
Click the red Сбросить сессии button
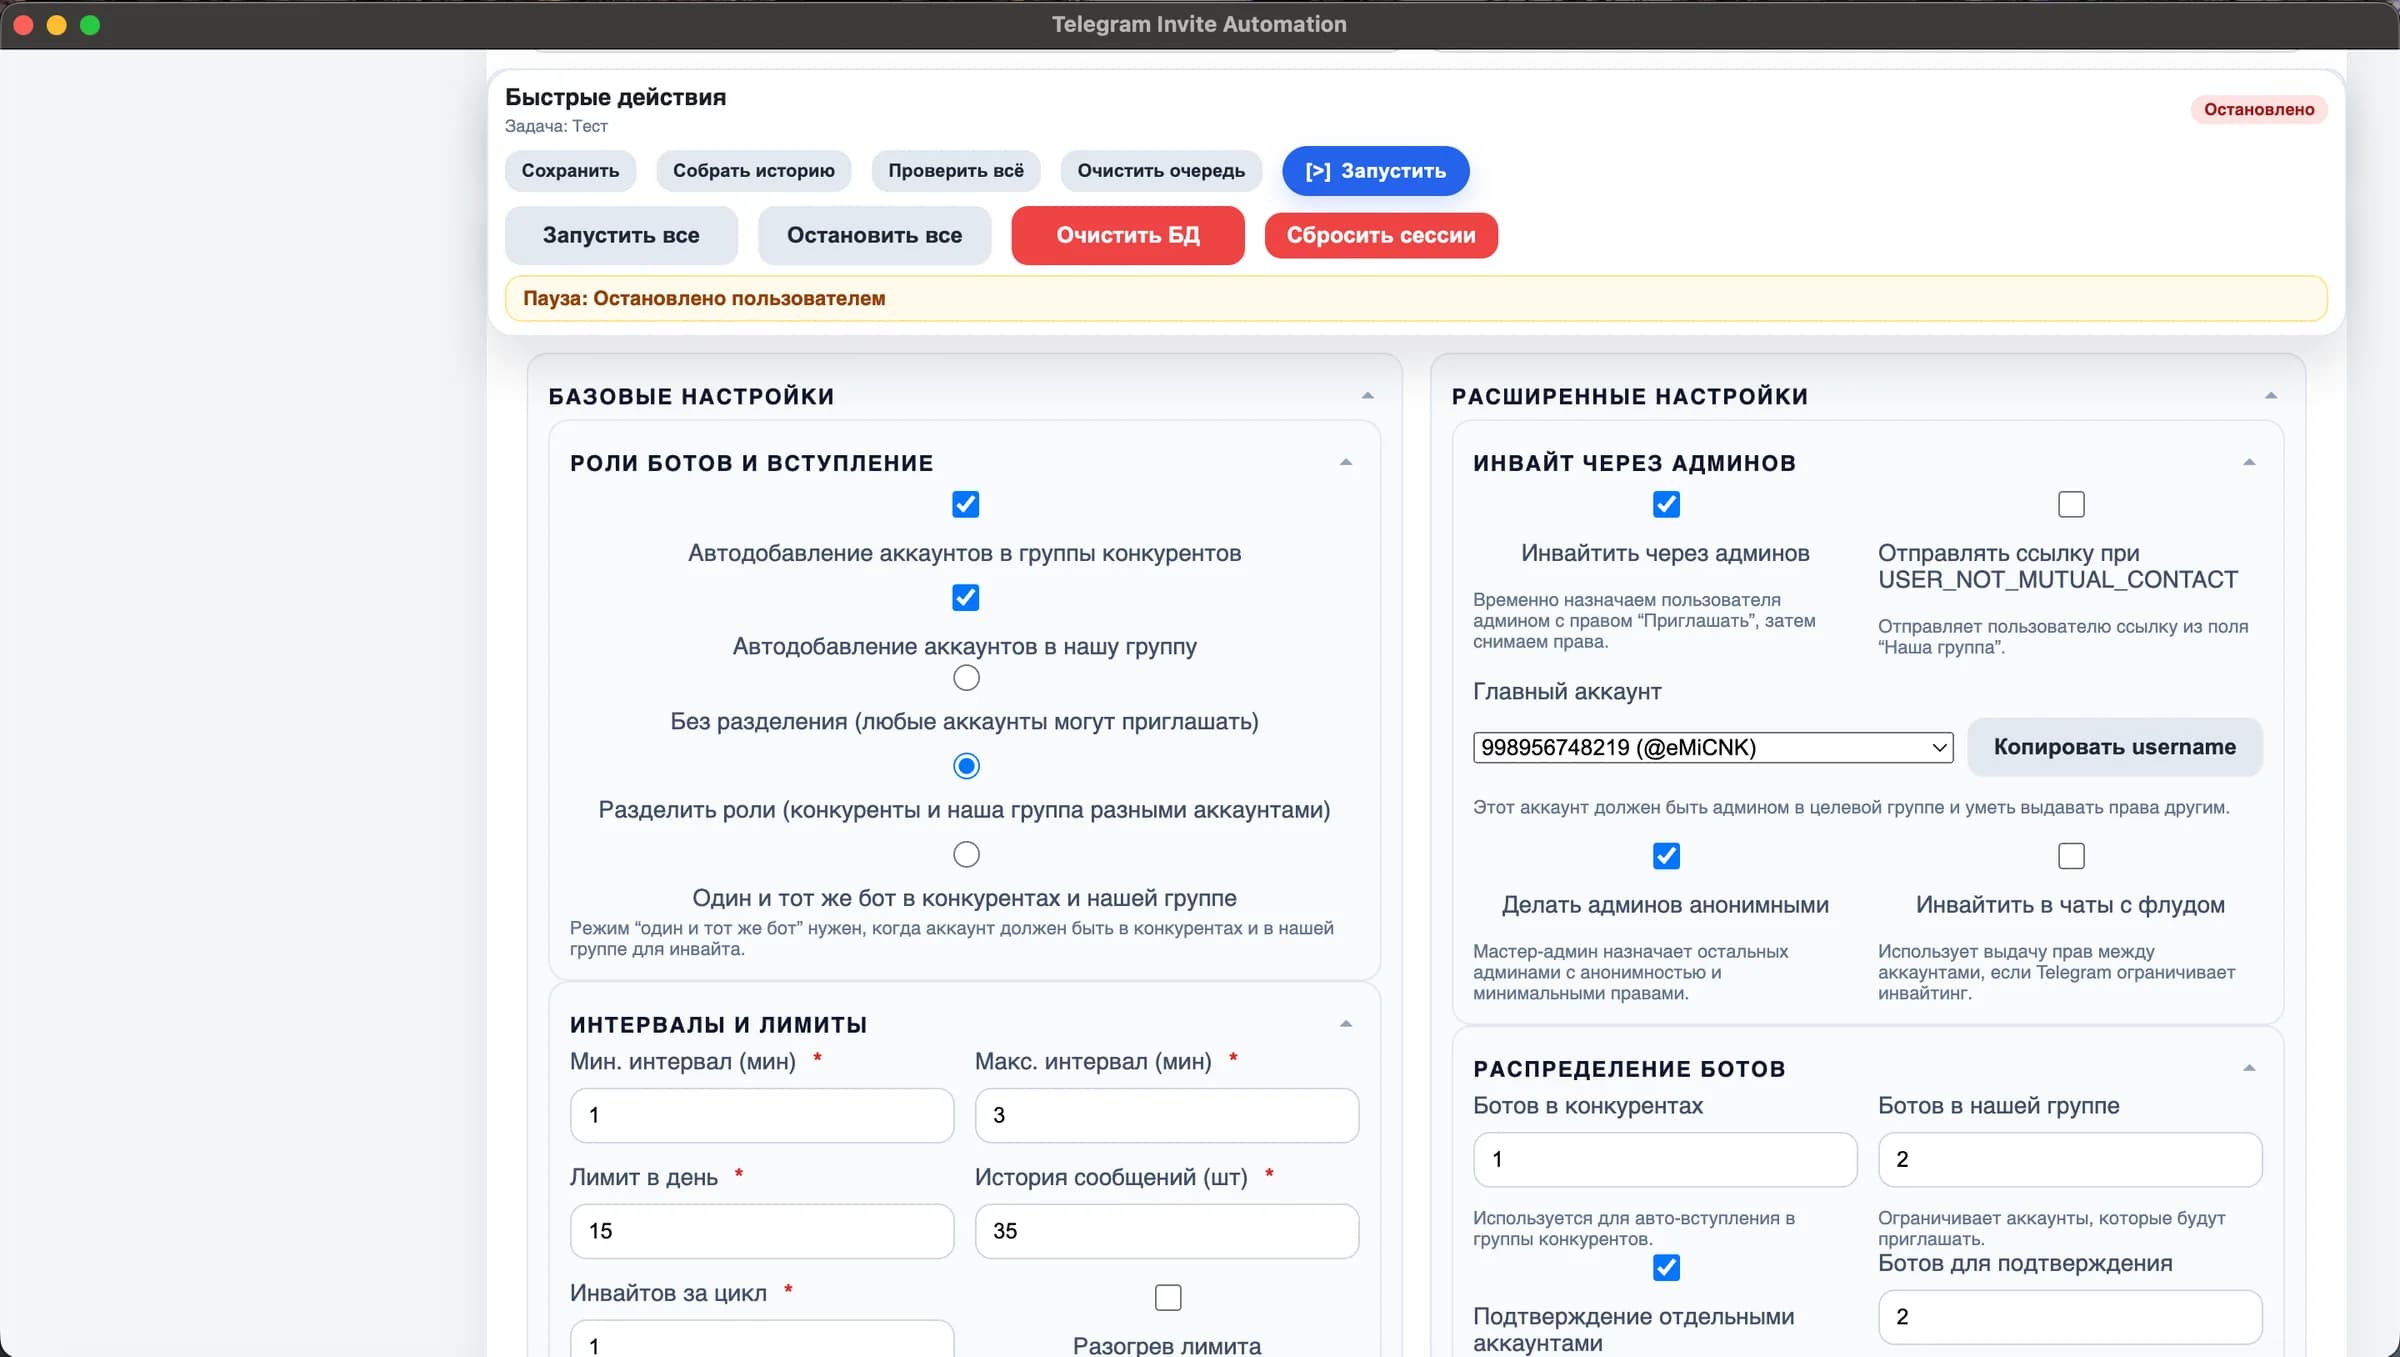(1381, 235)
